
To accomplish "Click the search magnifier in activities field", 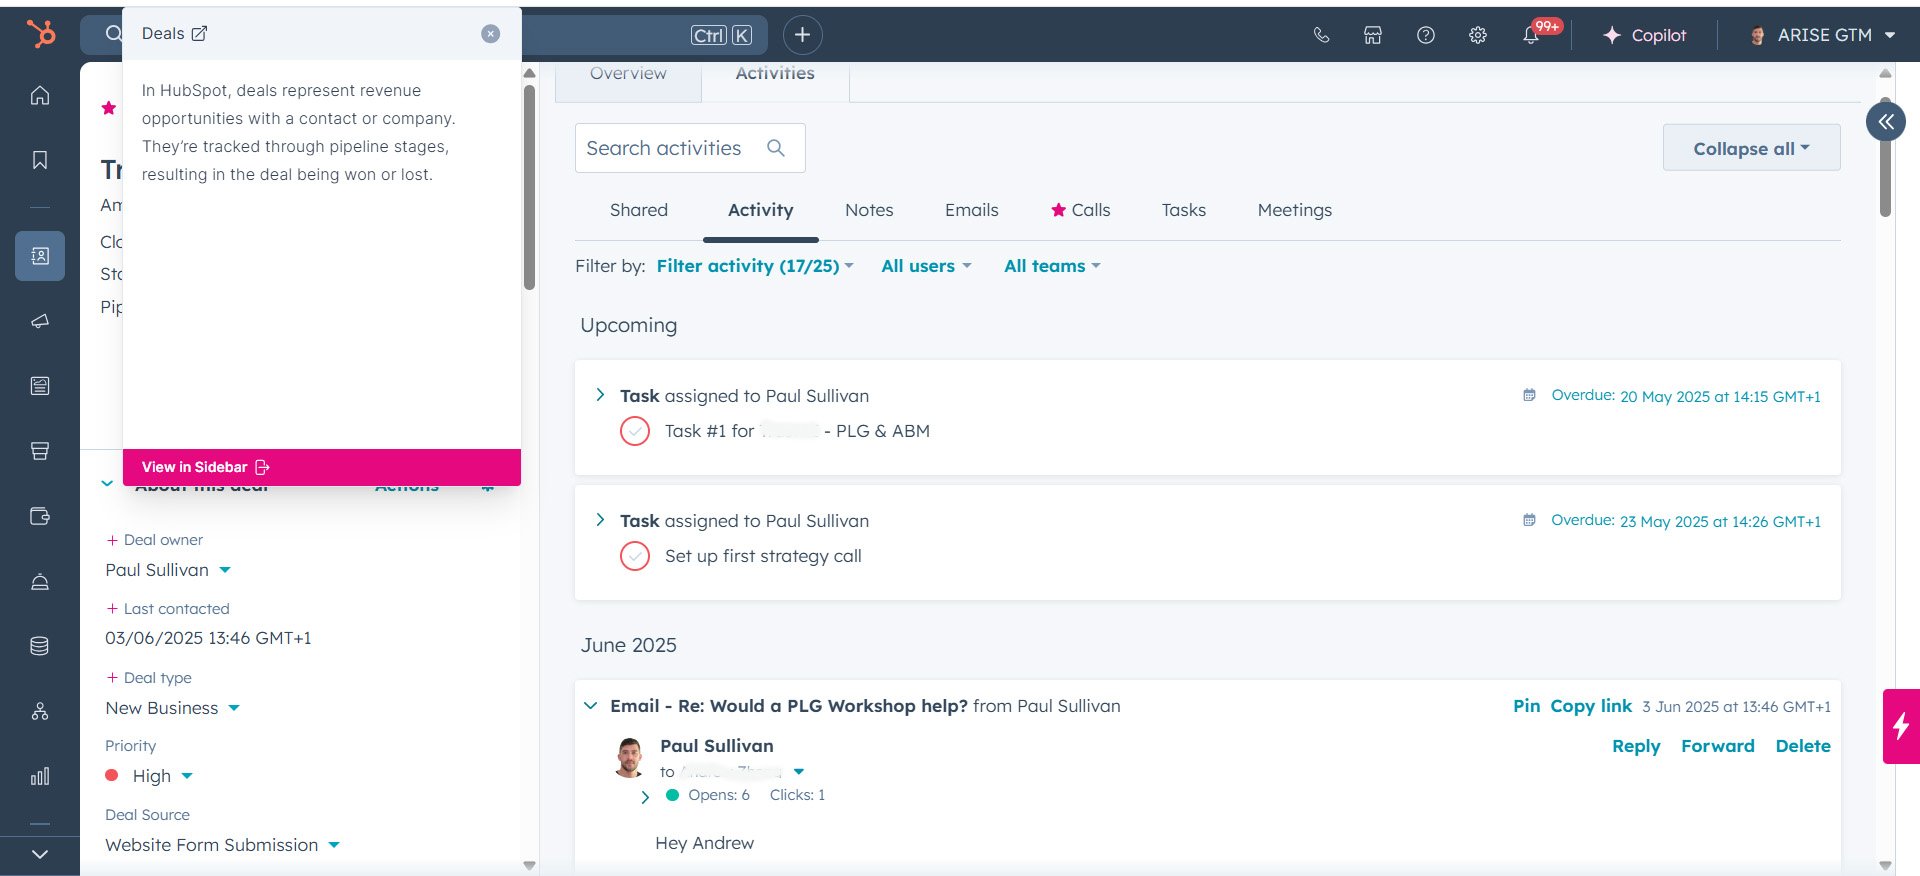I will coord(776,148).
